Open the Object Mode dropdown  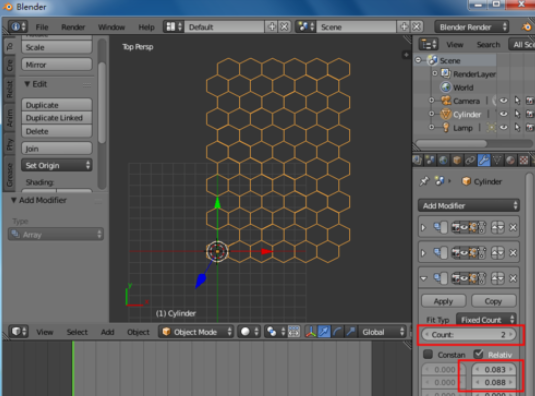[196, 332]
